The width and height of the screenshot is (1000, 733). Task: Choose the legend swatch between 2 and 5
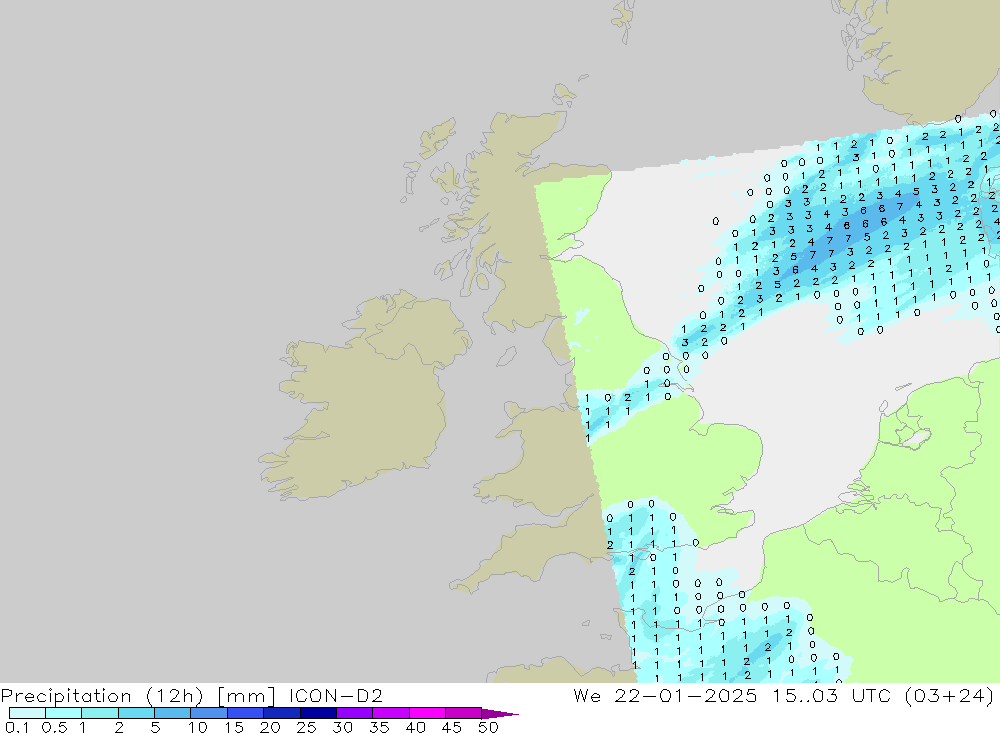point(136,713)
